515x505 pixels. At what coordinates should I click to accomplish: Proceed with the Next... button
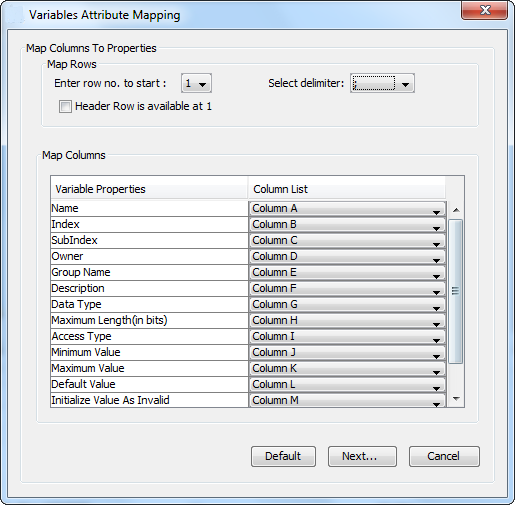point(362,456)
